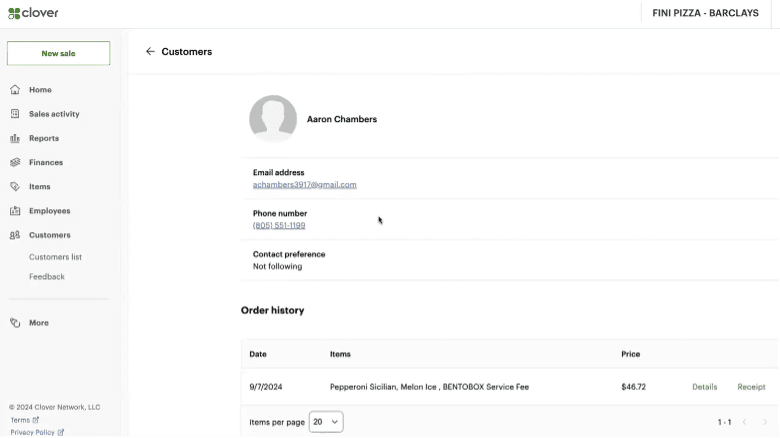Viewport: 780px width, 438px height.
Task: Click the Clover logo
Action: coord(33,13)
